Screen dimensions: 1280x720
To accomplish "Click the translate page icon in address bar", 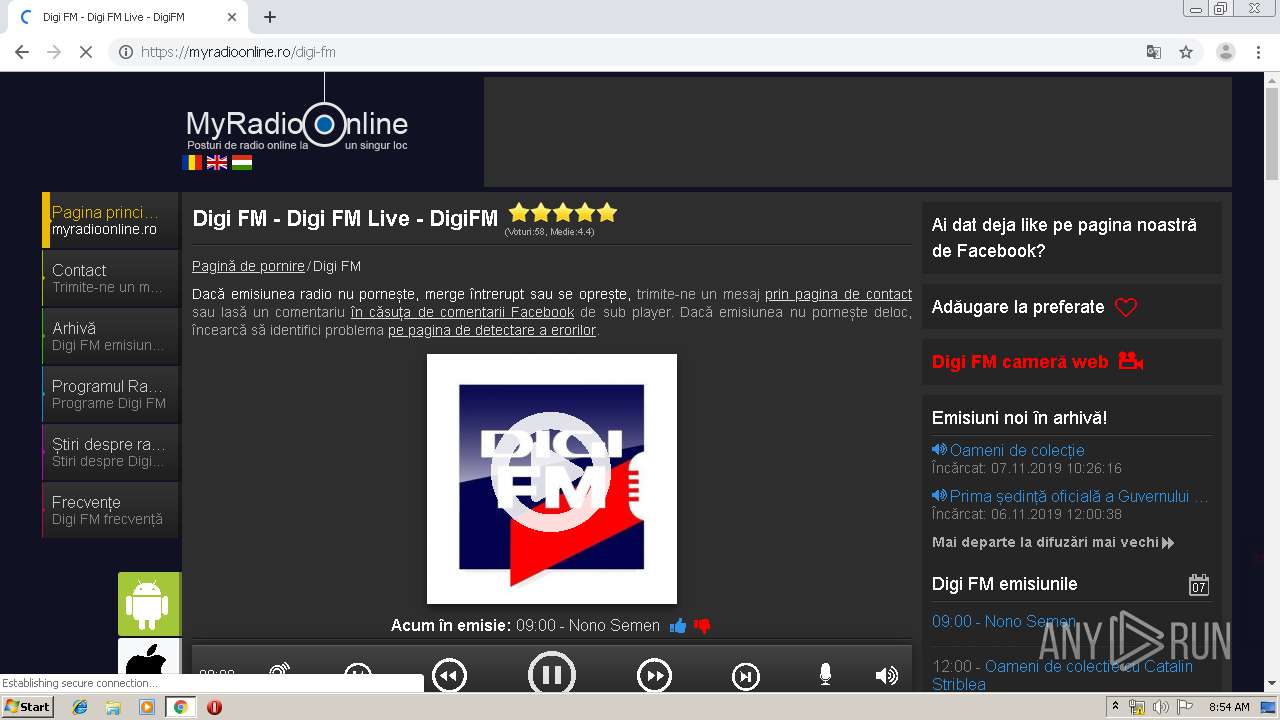I will (x=1153, y=52).
